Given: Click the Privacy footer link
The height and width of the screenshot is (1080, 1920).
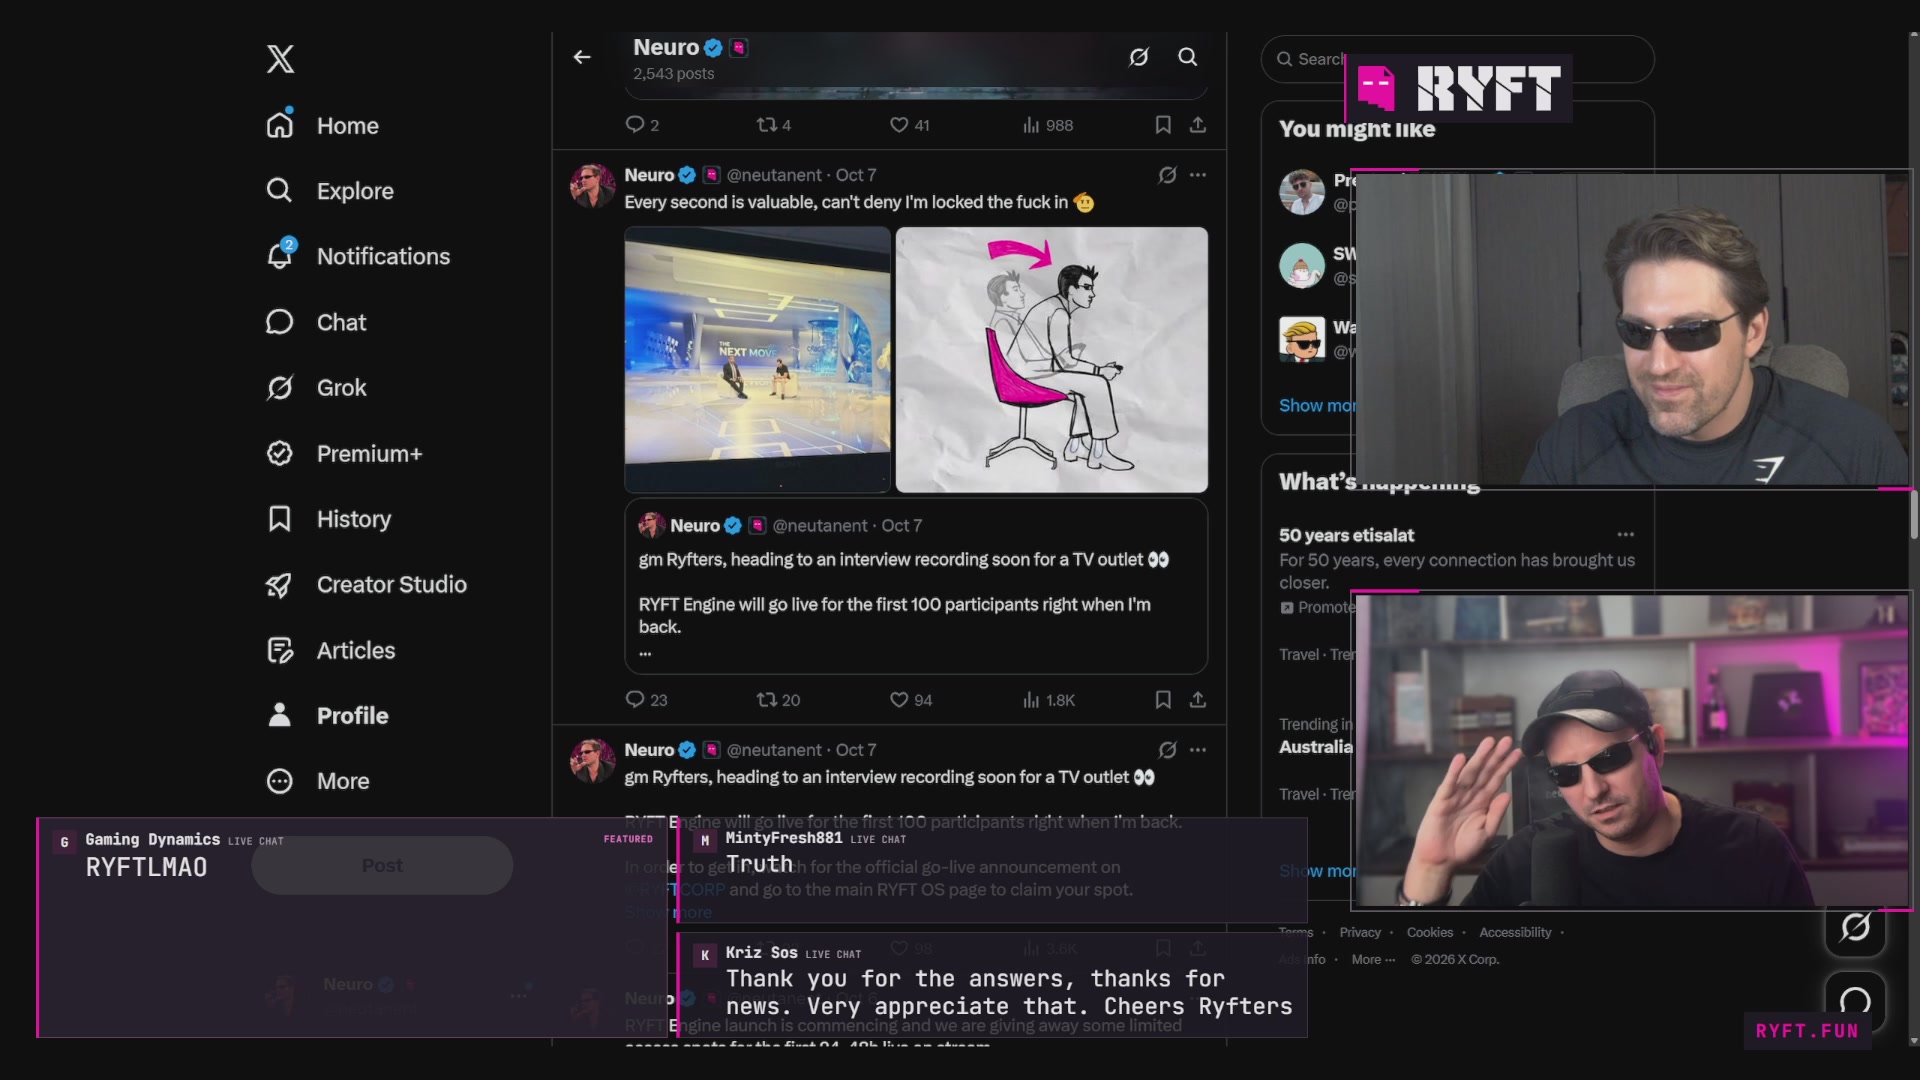Looking at the screenshot, I should [x=1360, y=932].
